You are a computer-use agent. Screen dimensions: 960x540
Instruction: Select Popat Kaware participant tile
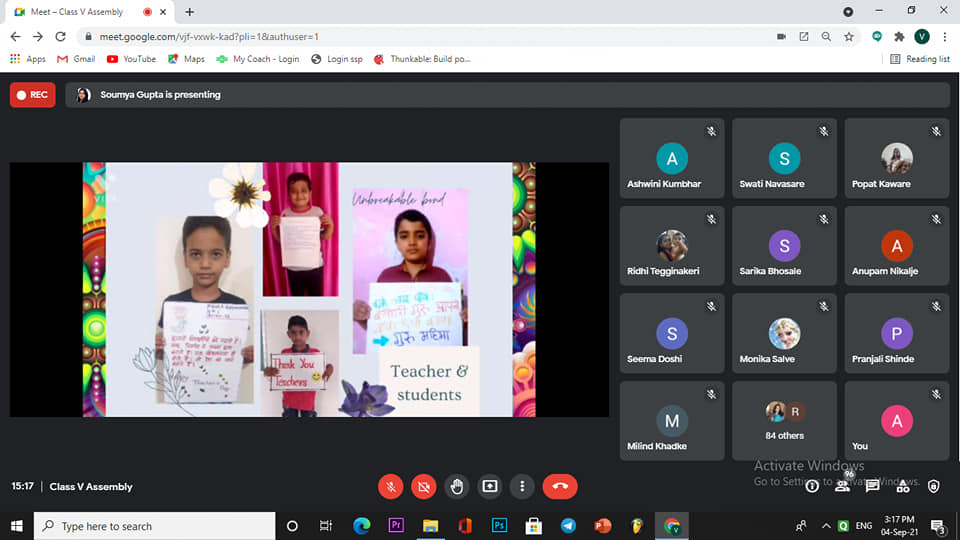point(897,159)
